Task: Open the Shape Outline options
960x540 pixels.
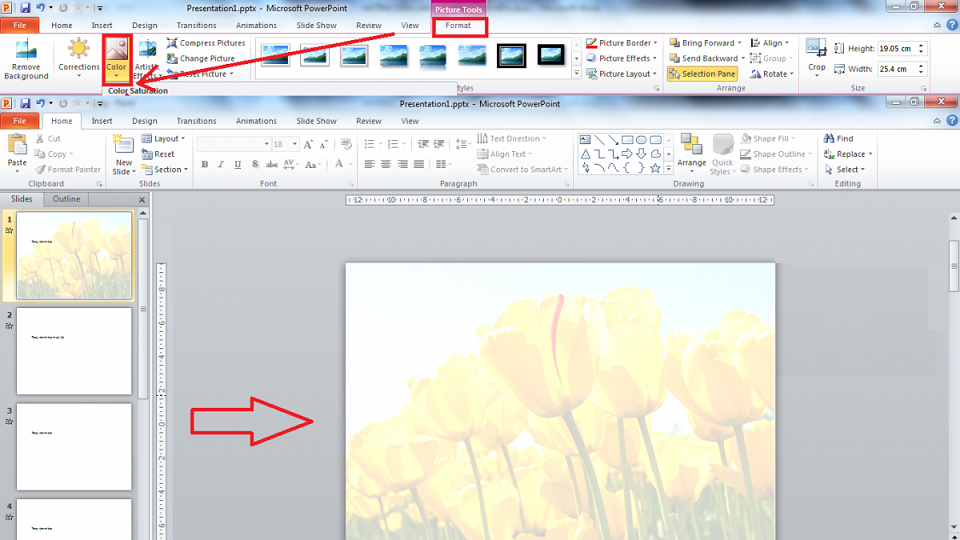Action: tap(776, 154)
